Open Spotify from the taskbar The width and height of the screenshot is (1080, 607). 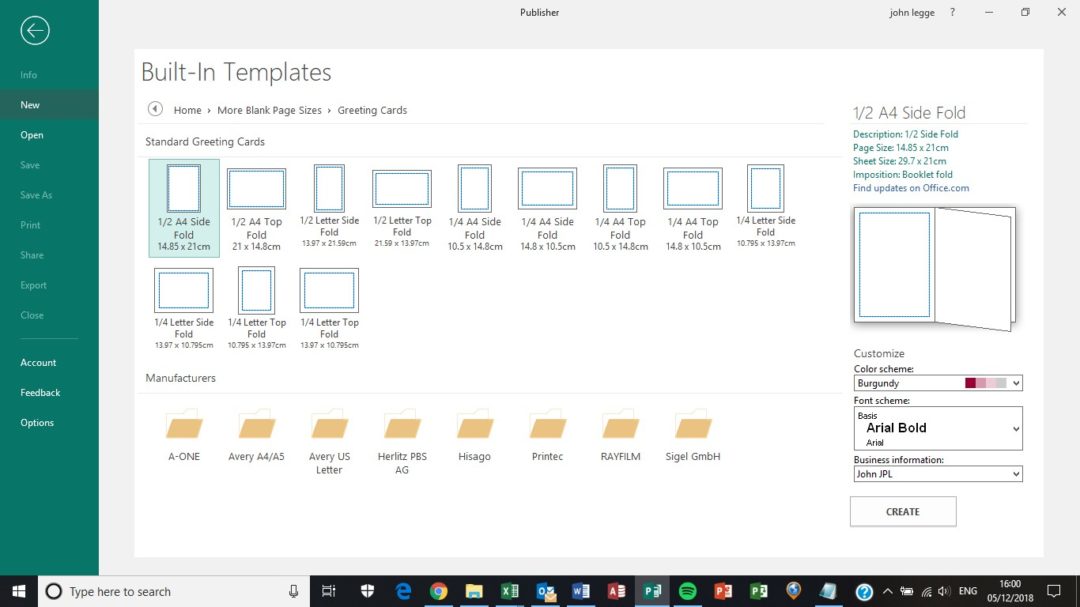[x=687, y=591]
